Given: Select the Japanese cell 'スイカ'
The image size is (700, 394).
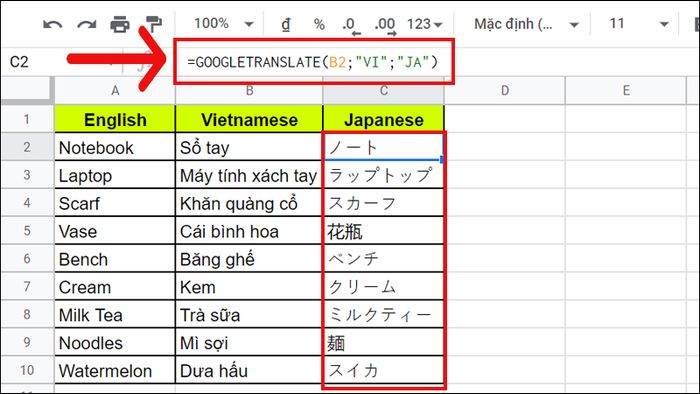Looking at the screenshot, I should tap(383, 370).
